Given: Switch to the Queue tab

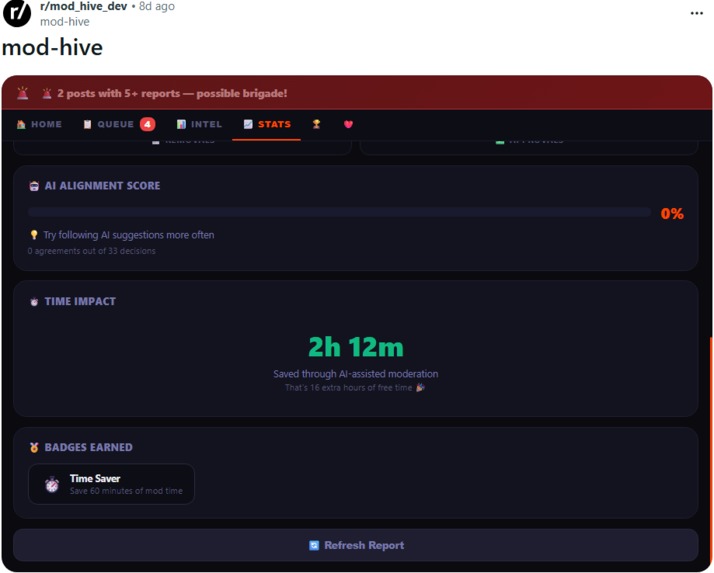Looking at the screenshot, I should tap(119, 124).
